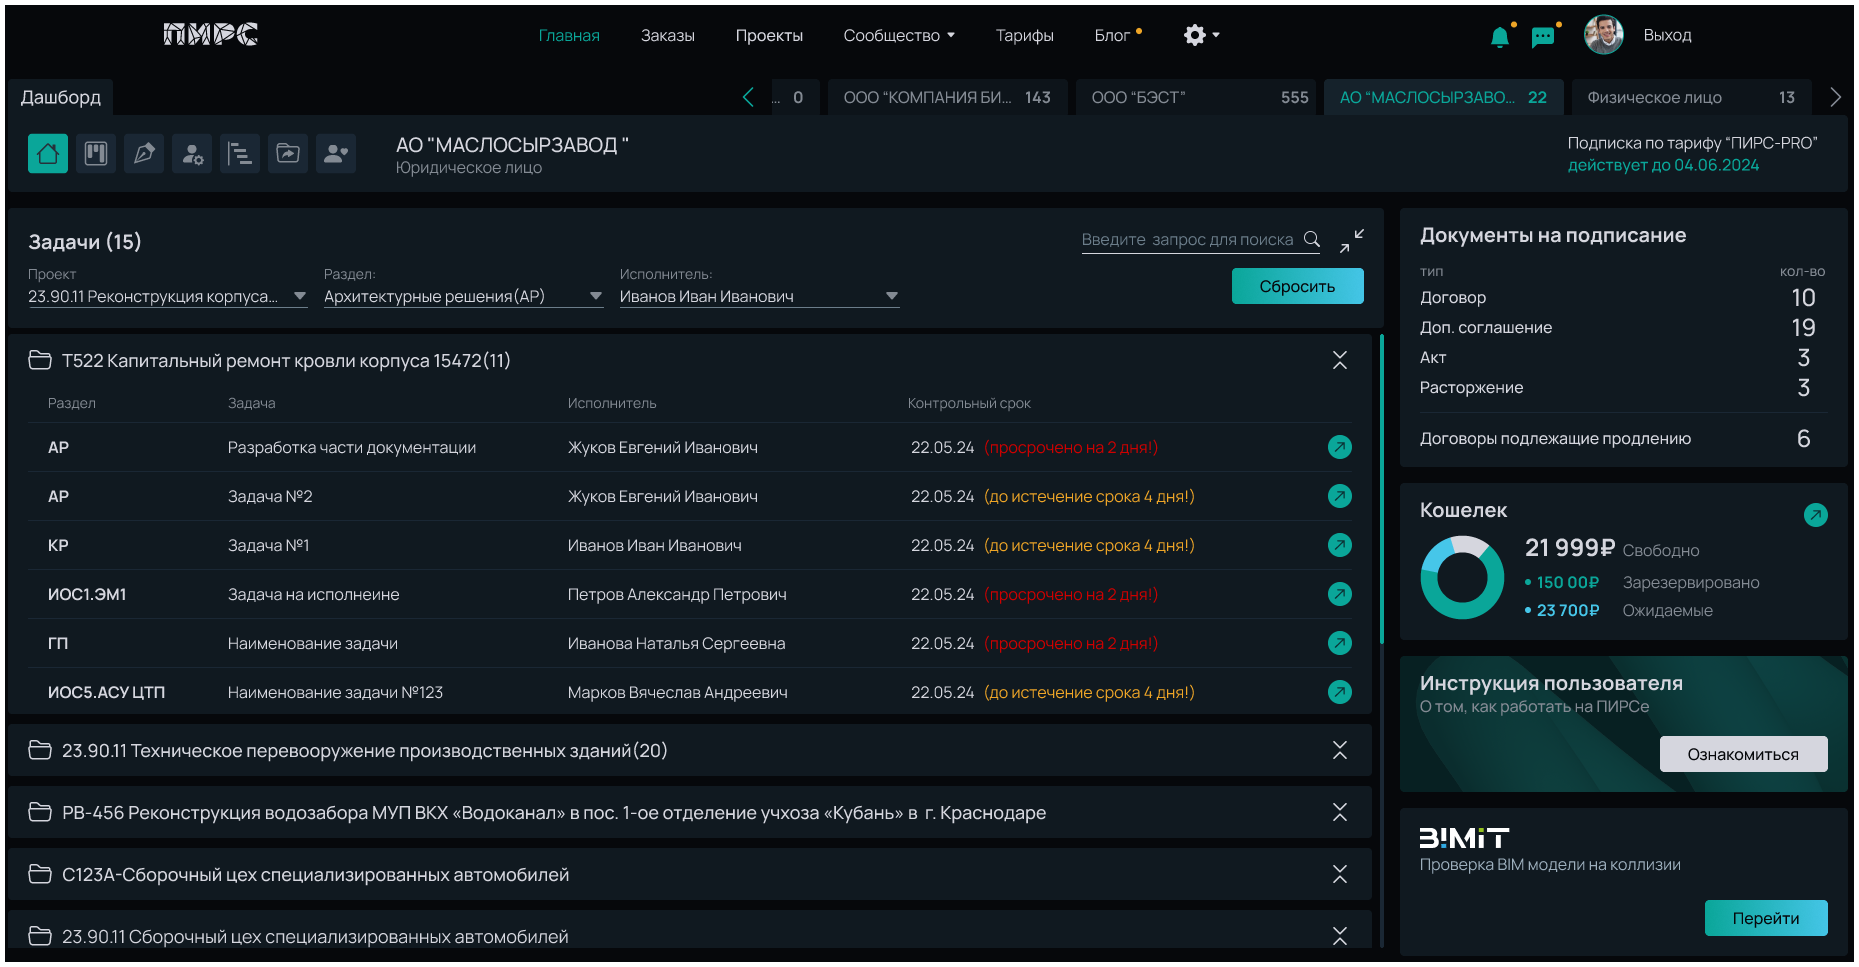
Task: Open the wallet details arrow icon
Action: pos(1815,515)
